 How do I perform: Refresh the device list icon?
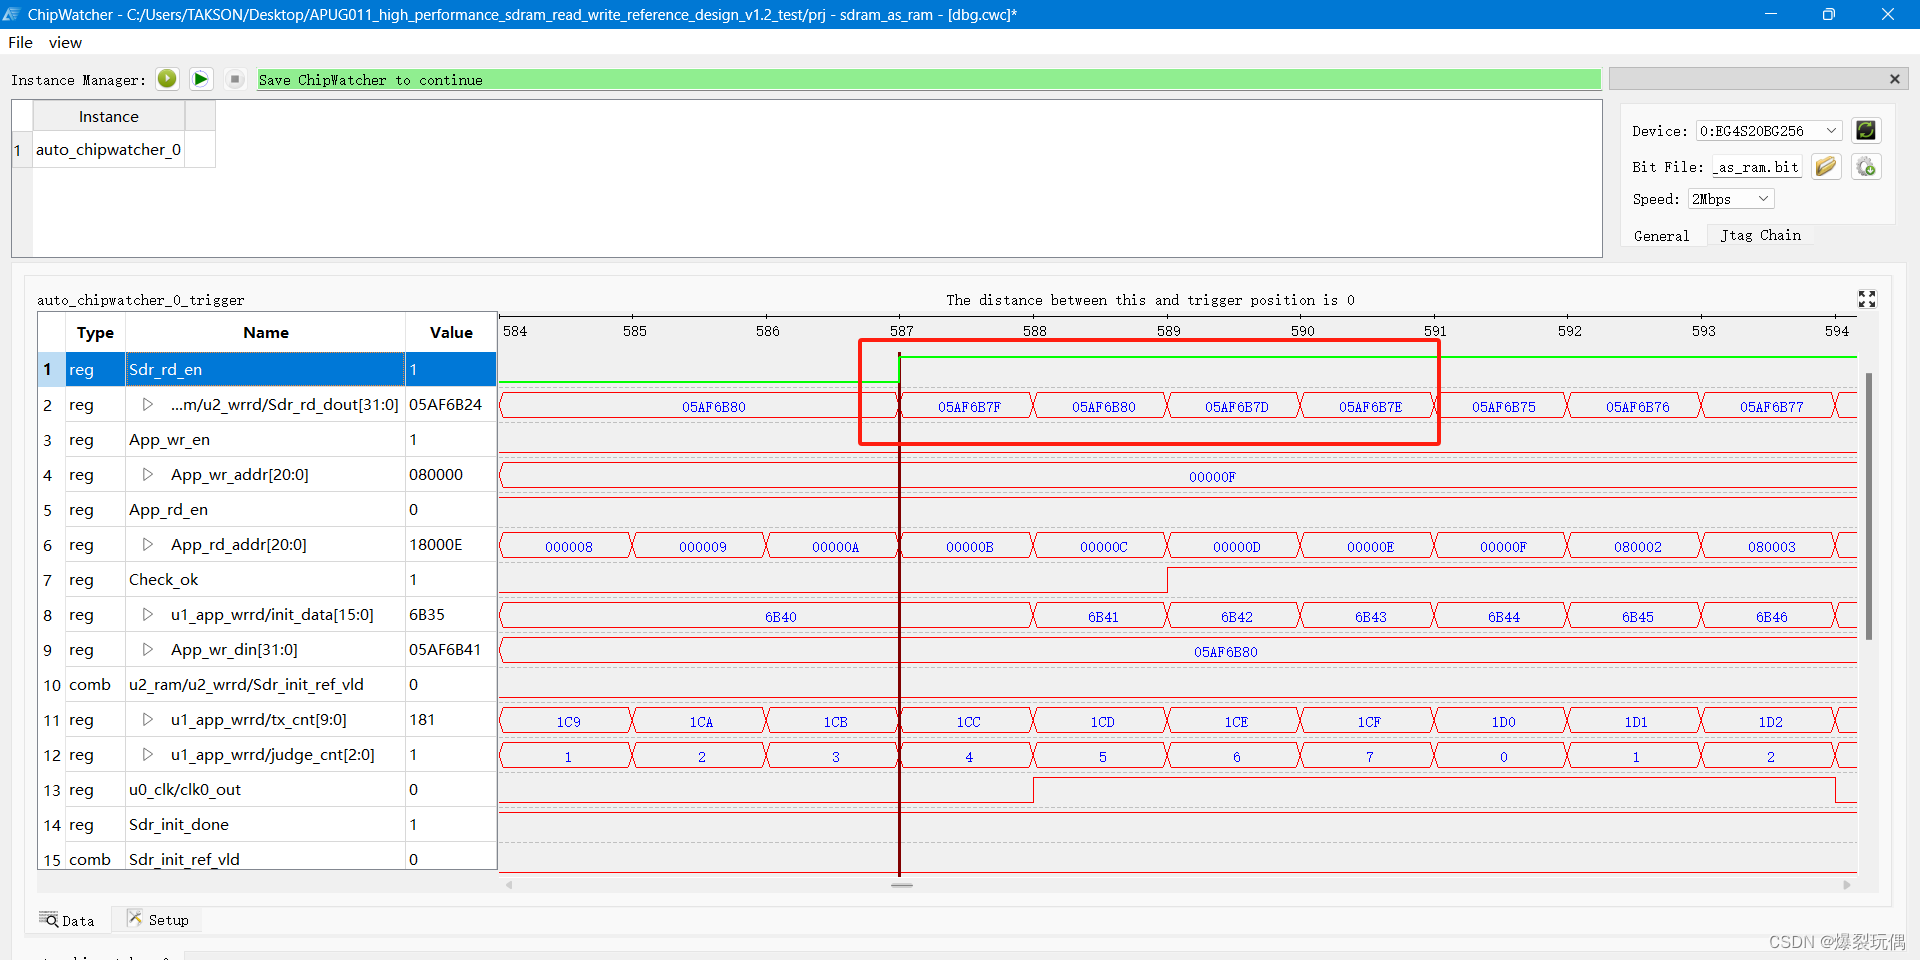point(1866,131)
